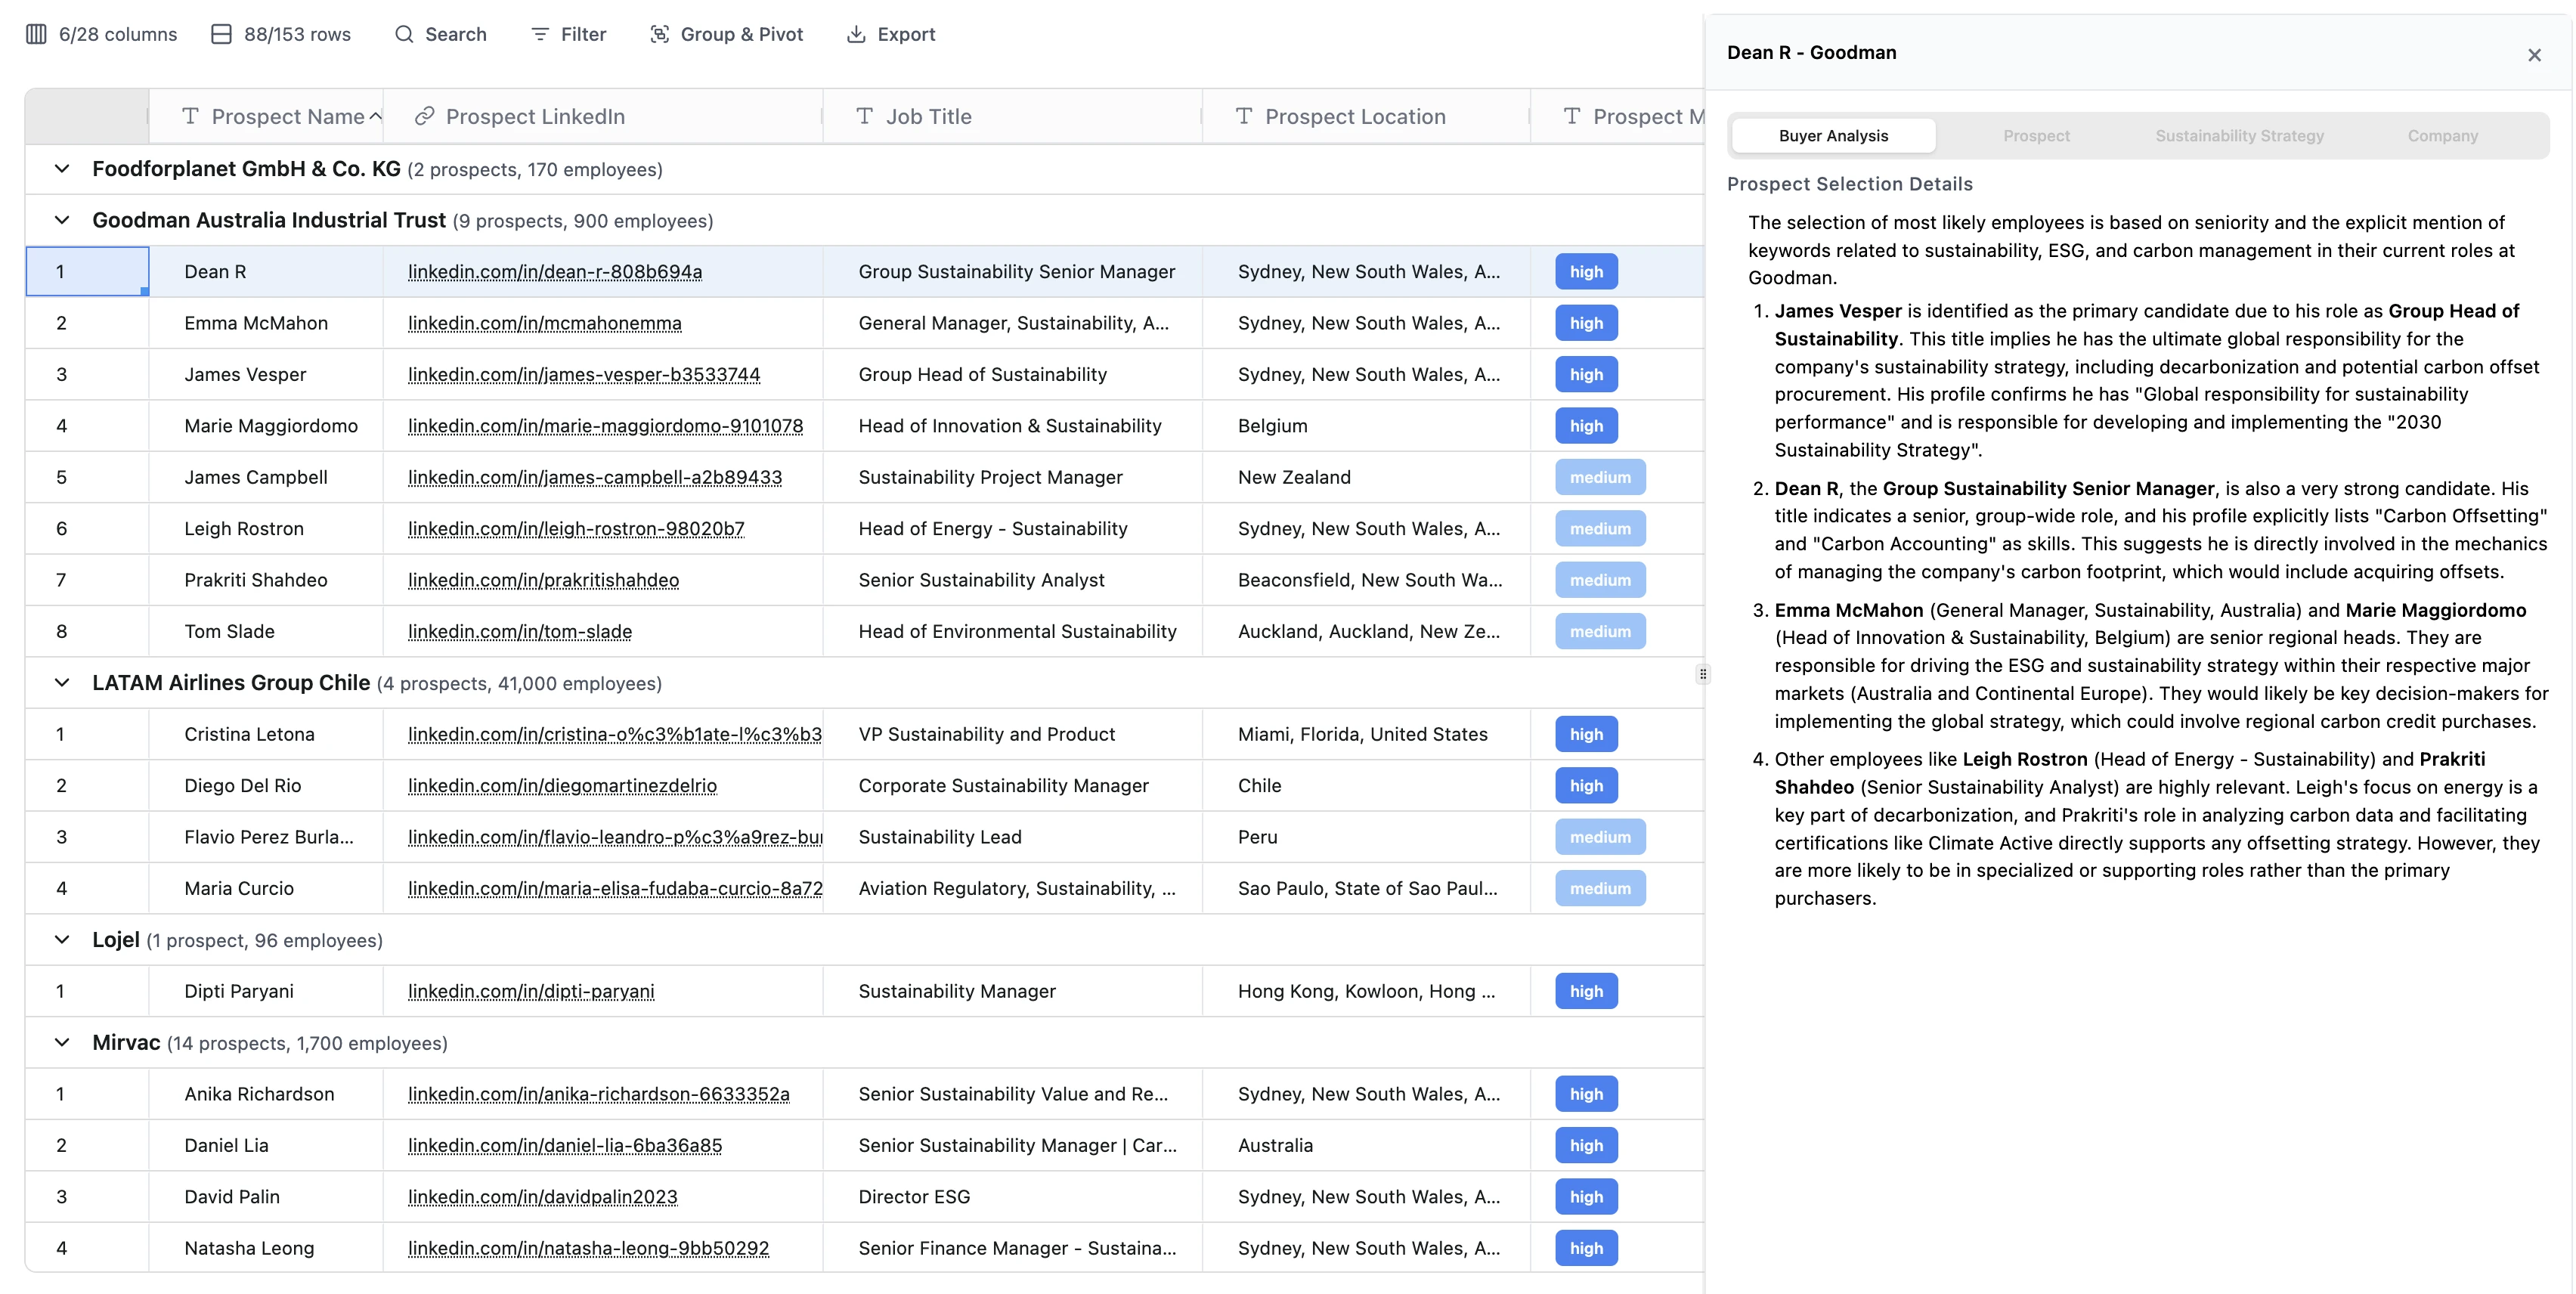The width and height of the screenshot is (2576, 1294).
Task: Switch to the Sustainability Strategy tab
Action: click(2238, 136)
